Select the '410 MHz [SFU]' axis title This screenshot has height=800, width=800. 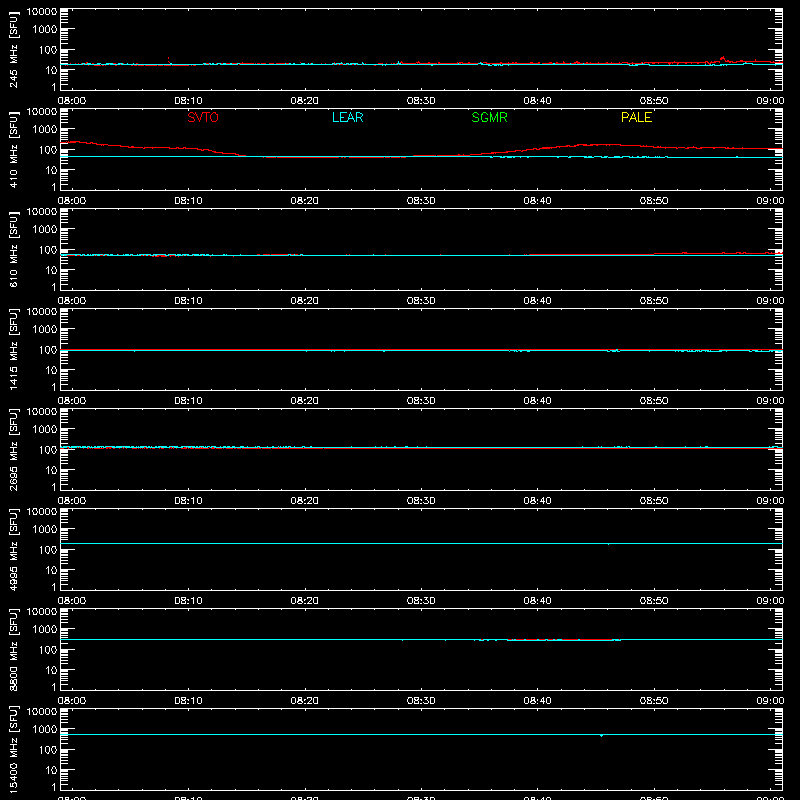coord(14,150)
